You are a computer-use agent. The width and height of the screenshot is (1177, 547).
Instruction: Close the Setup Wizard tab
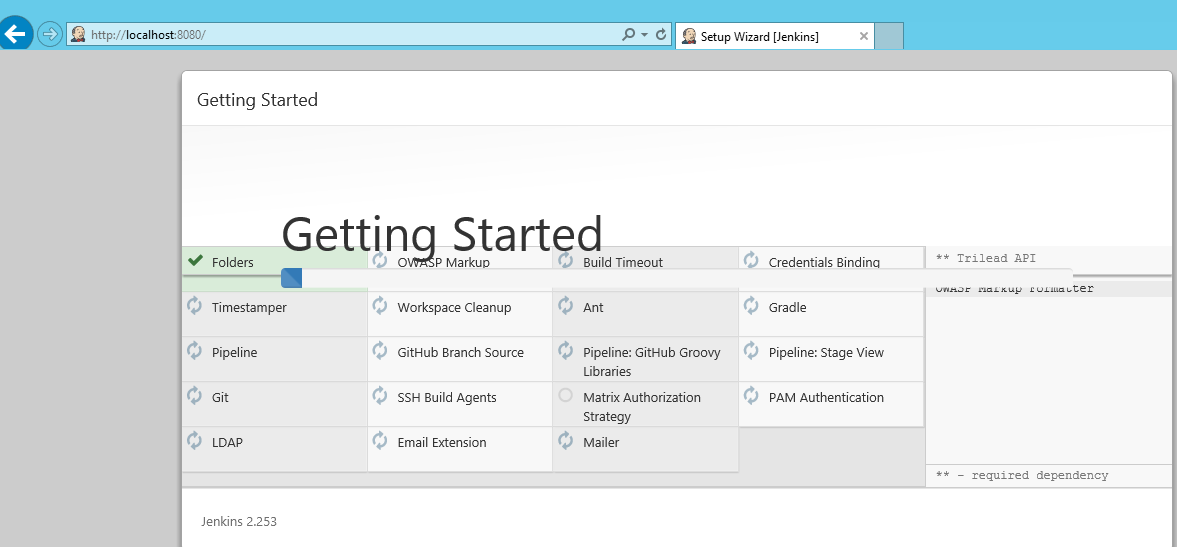[863, 36]
